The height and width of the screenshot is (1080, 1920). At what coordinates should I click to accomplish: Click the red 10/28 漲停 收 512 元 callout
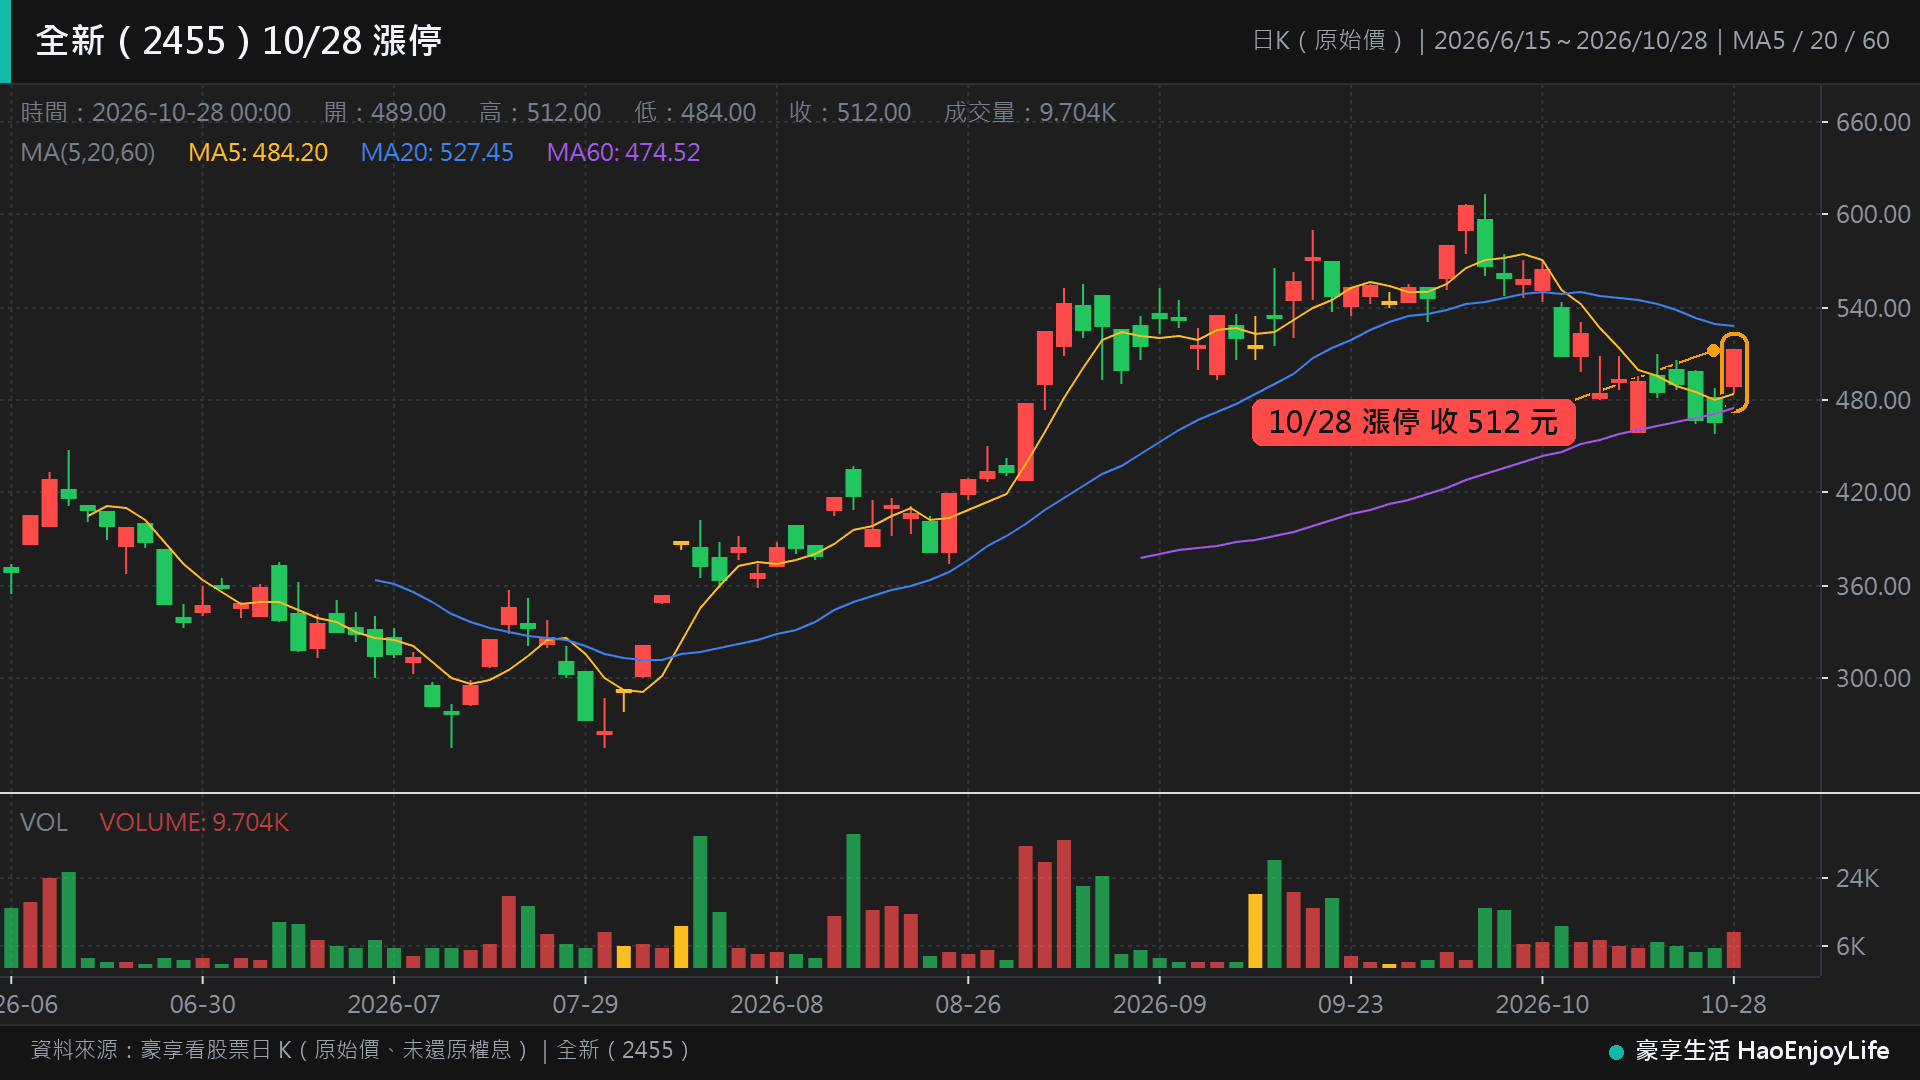tap(1413, 422)
